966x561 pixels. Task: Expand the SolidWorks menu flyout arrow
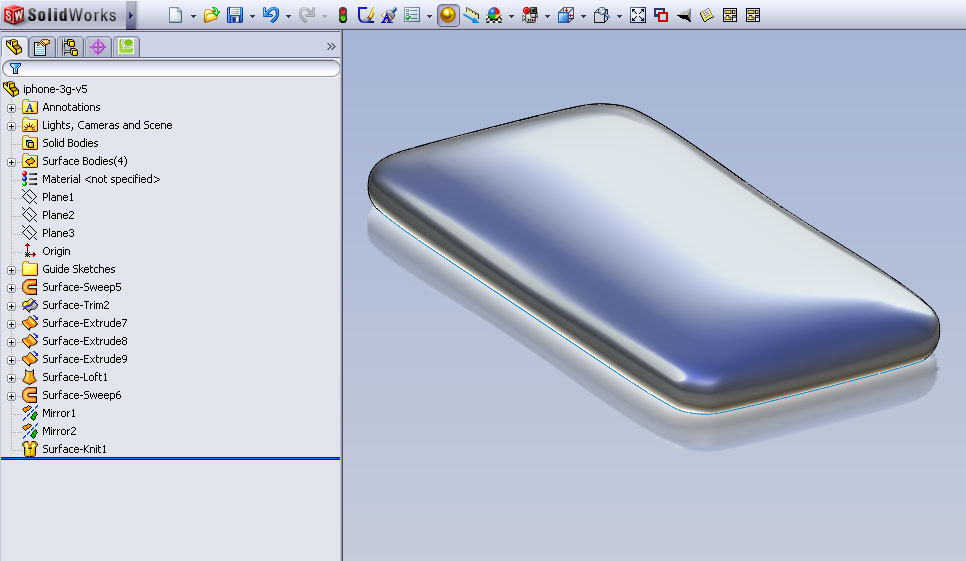click(131, 15)
